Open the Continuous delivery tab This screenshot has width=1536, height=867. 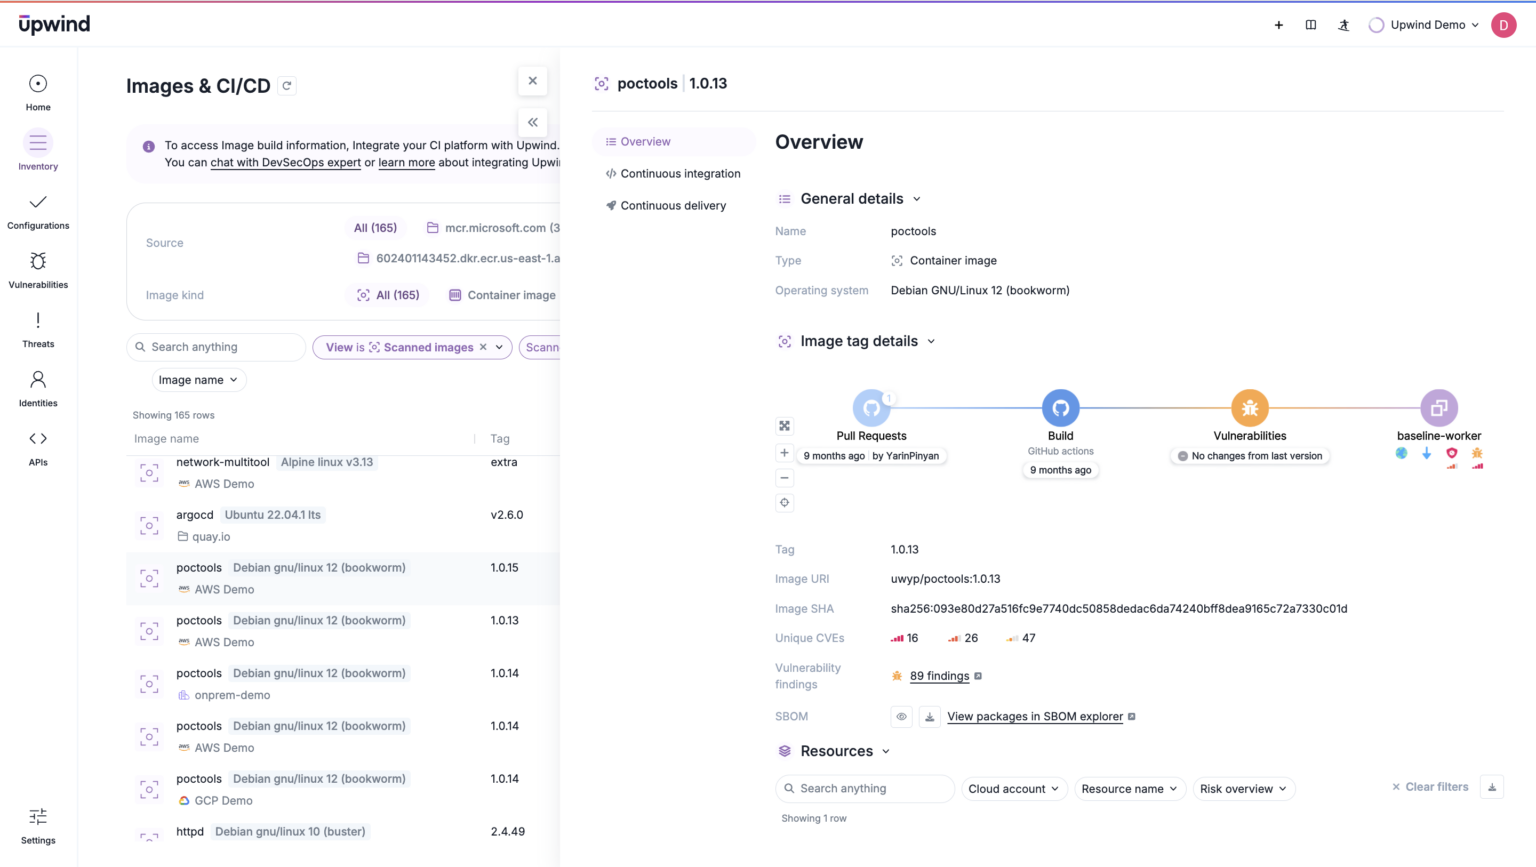(672, 205)
